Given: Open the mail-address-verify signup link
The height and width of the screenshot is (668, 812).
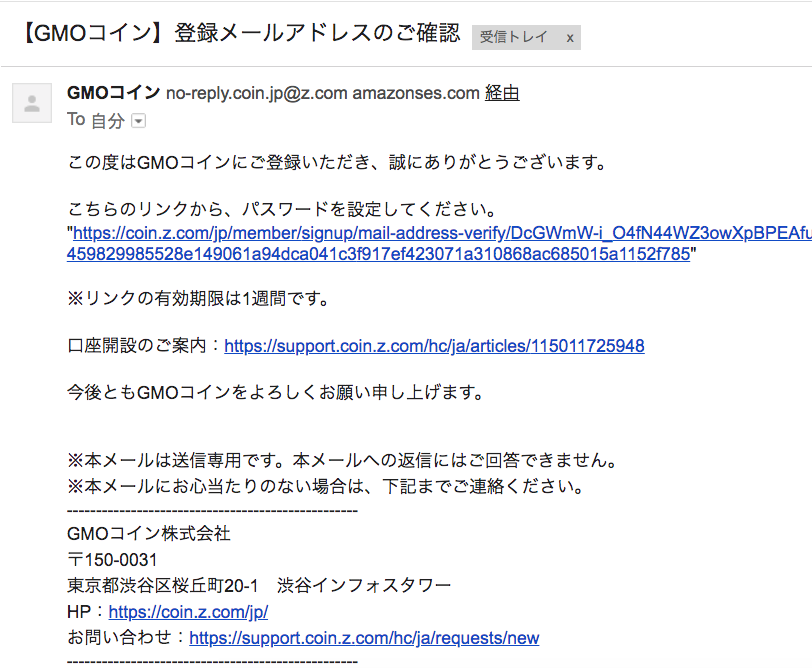Looking at the screenshot, I should (442, 233).
